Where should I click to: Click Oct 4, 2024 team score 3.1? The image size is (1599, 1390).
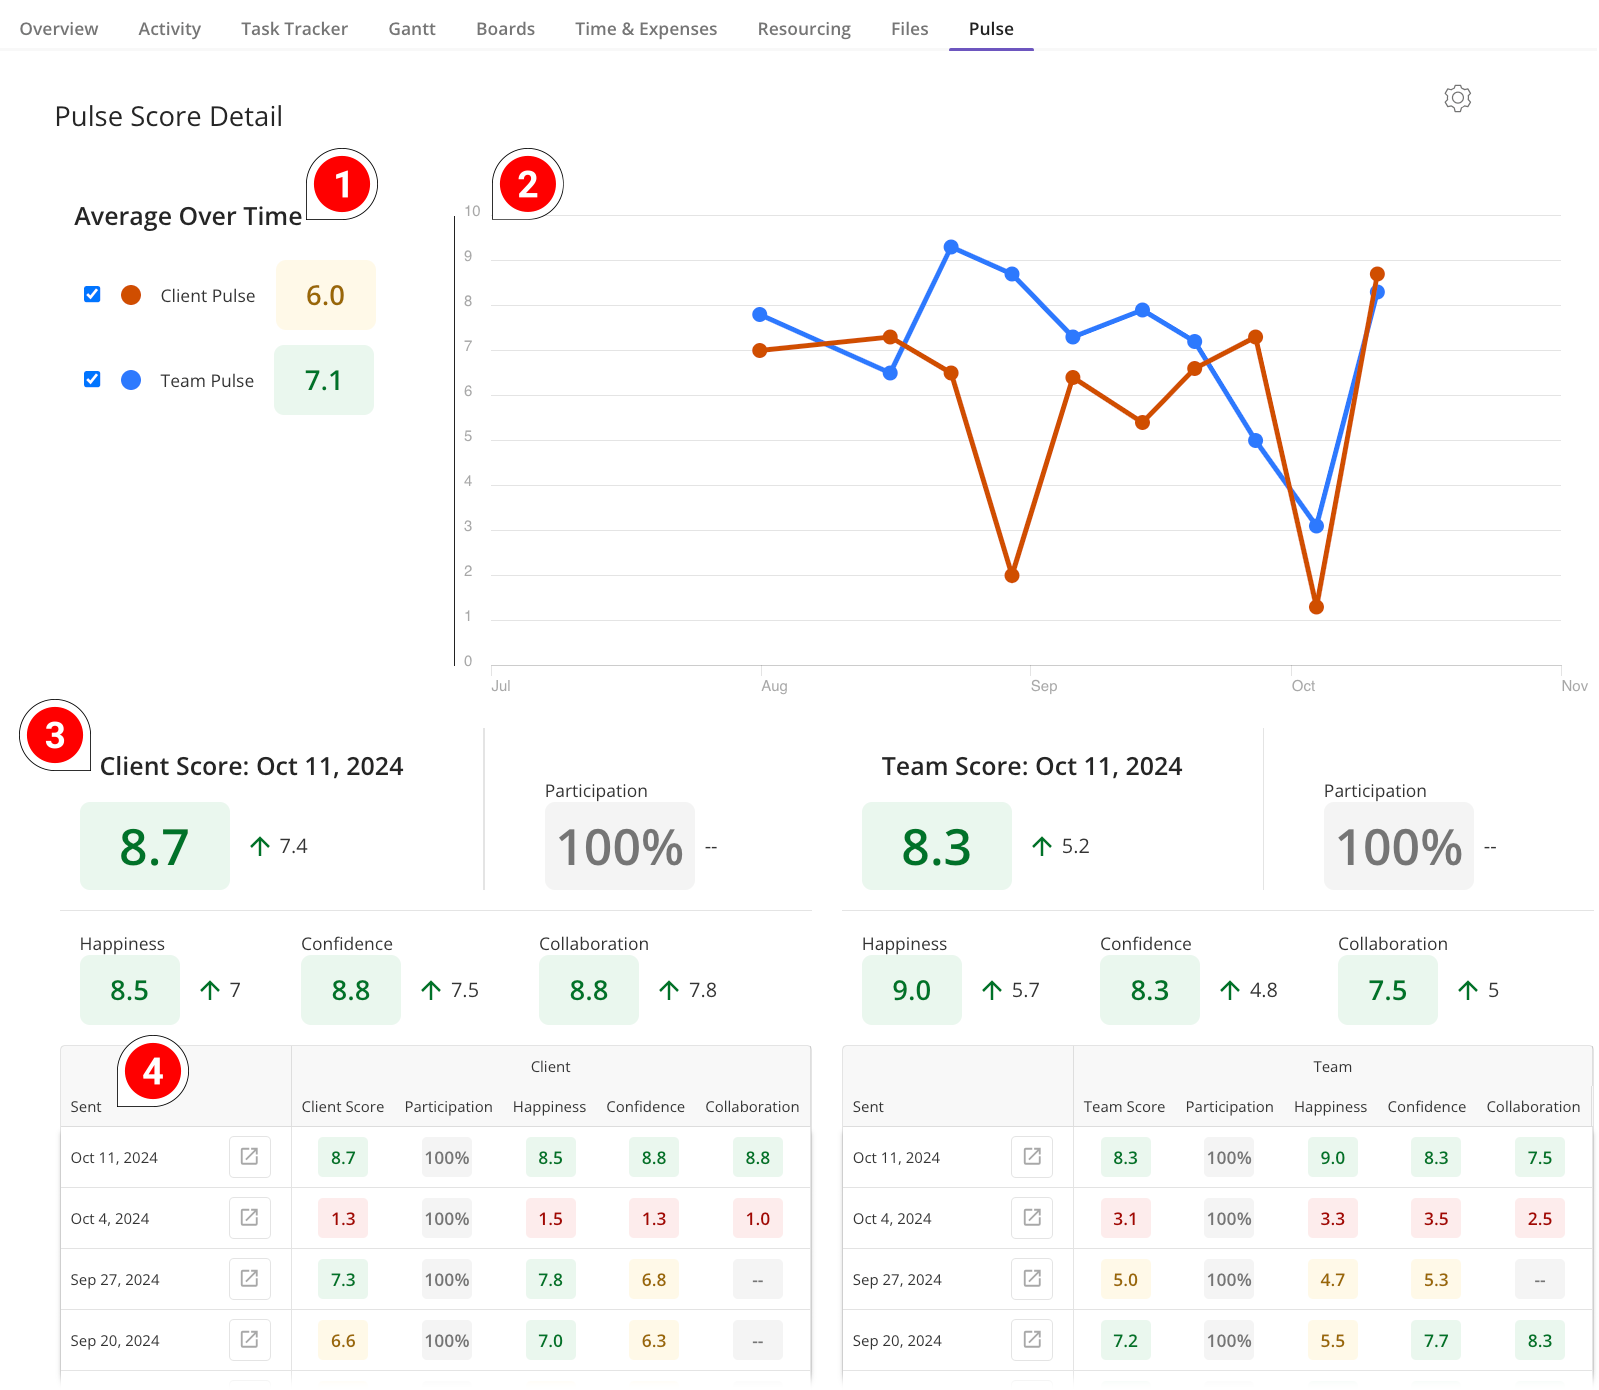pos(1125,1218)
